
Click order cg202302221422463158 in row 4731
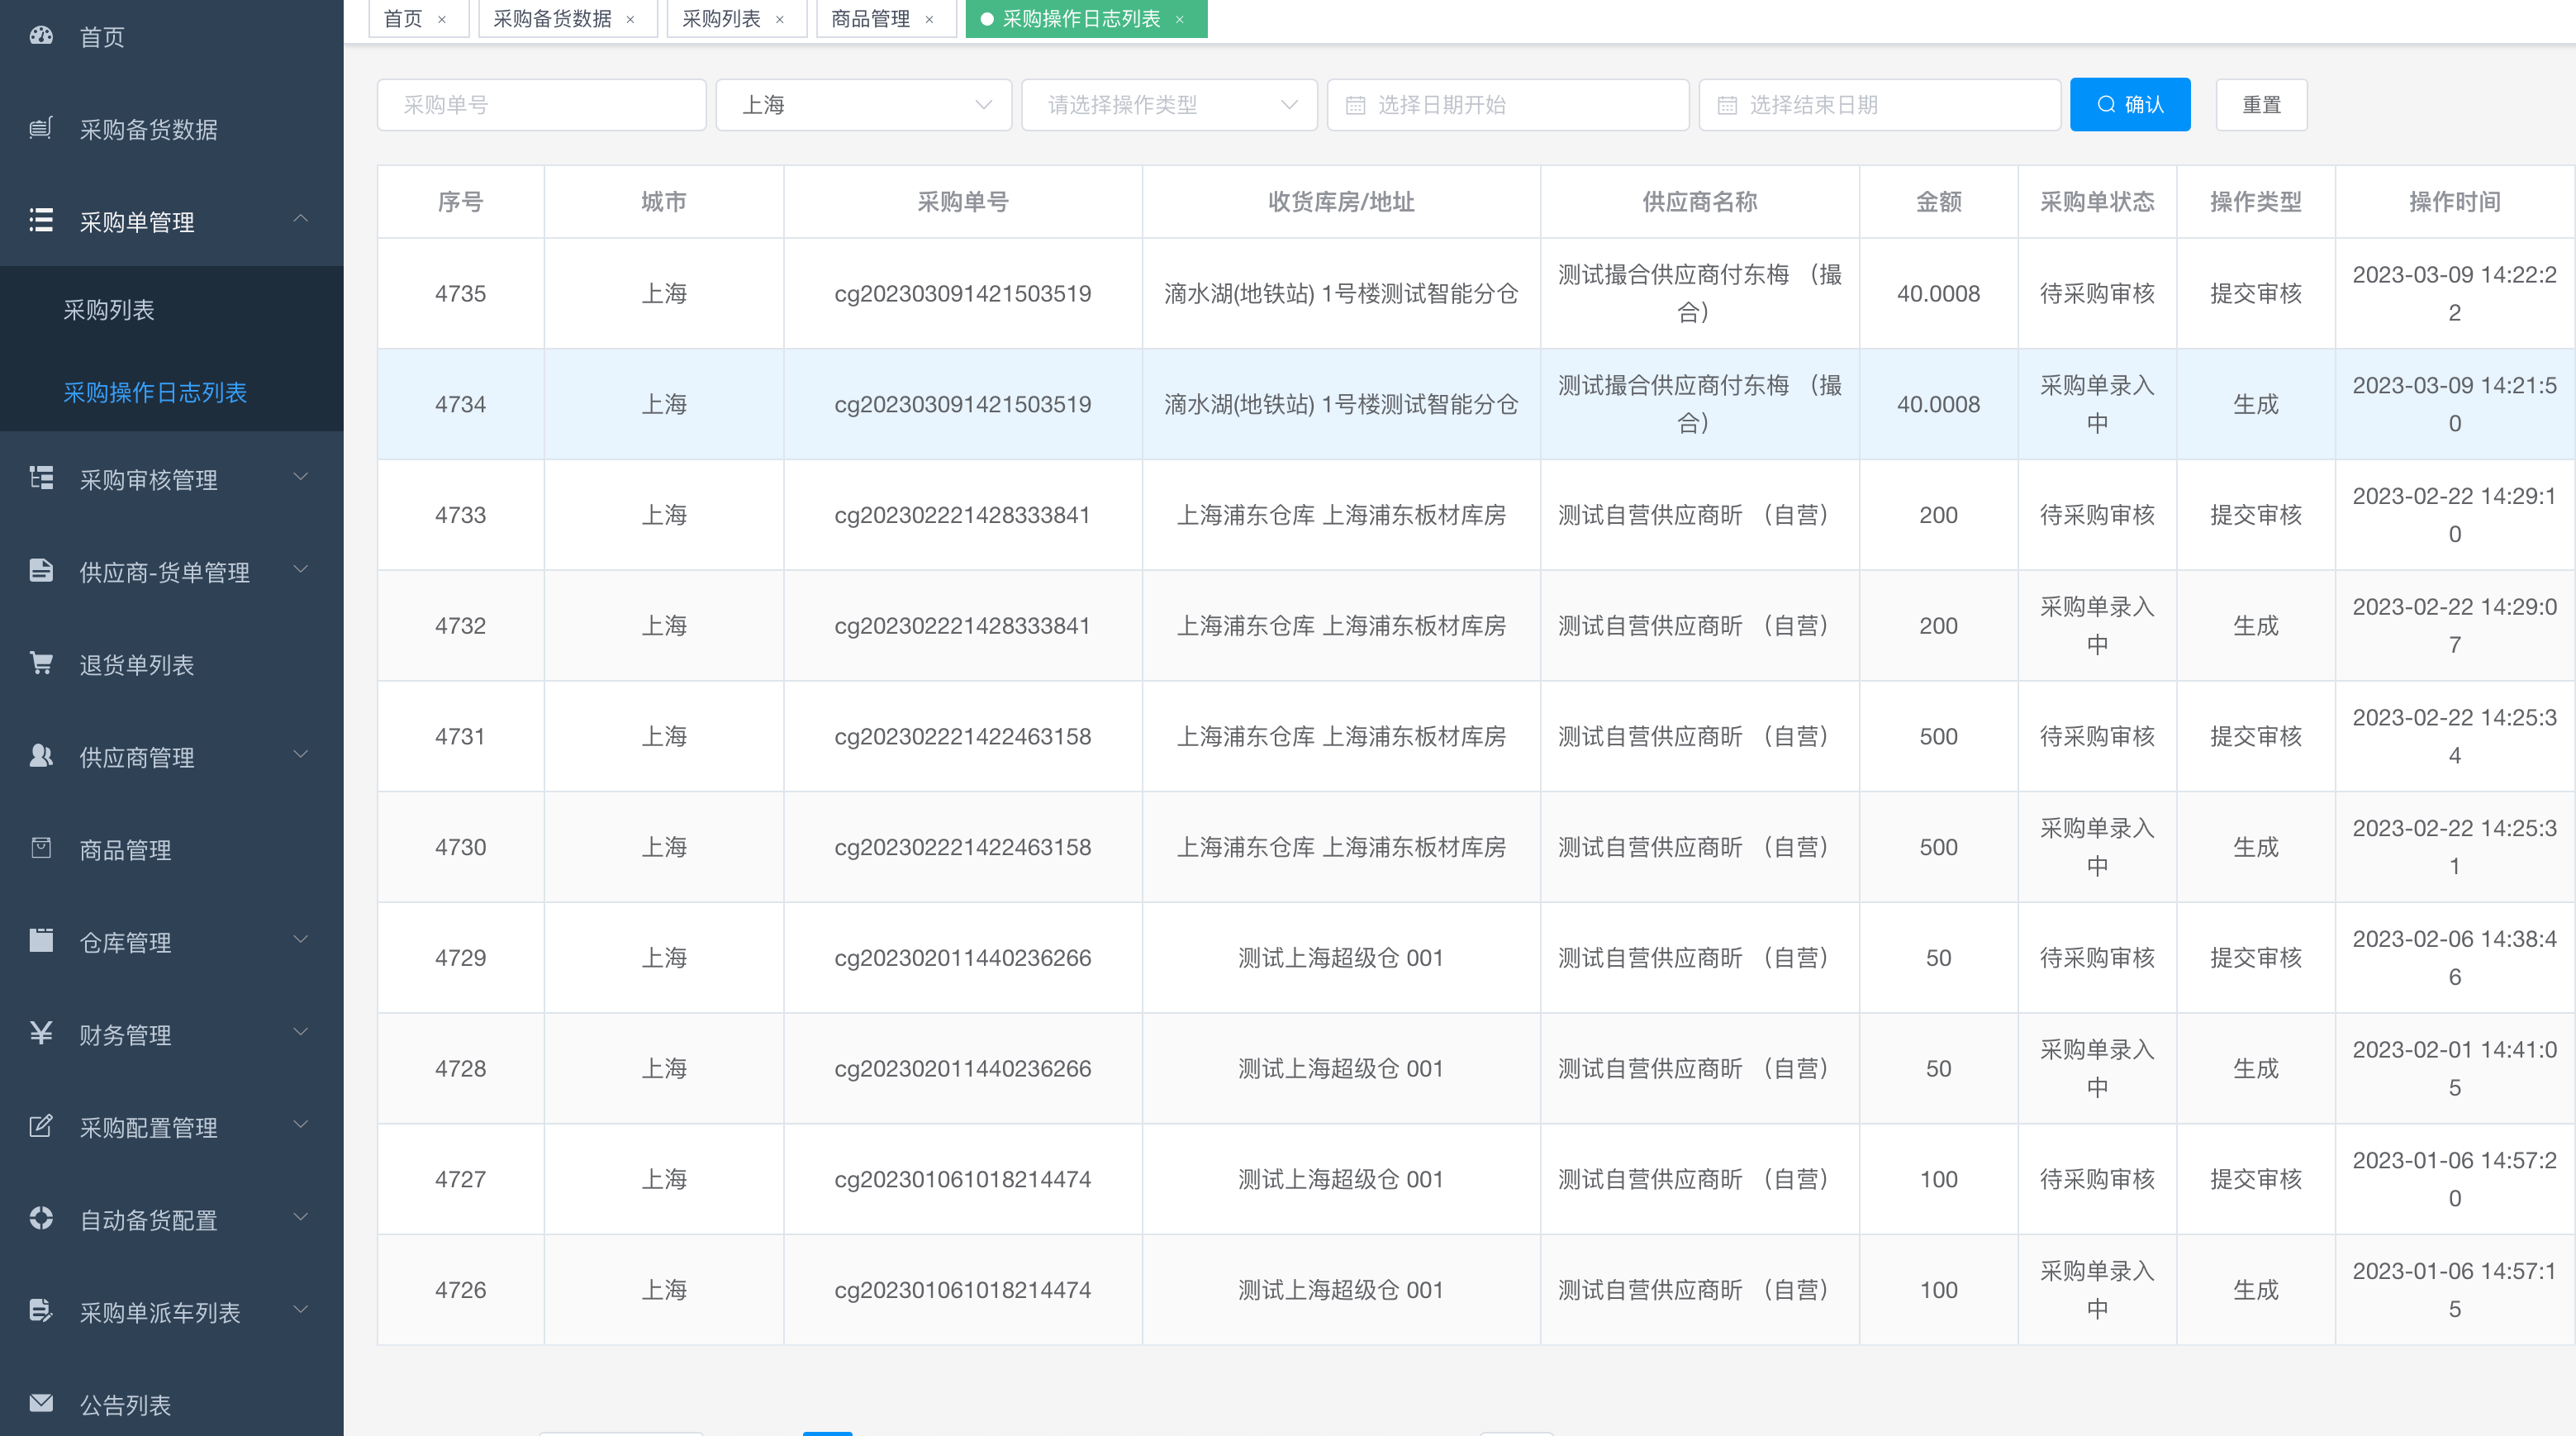pyautogui.click(x=963, y=737)
